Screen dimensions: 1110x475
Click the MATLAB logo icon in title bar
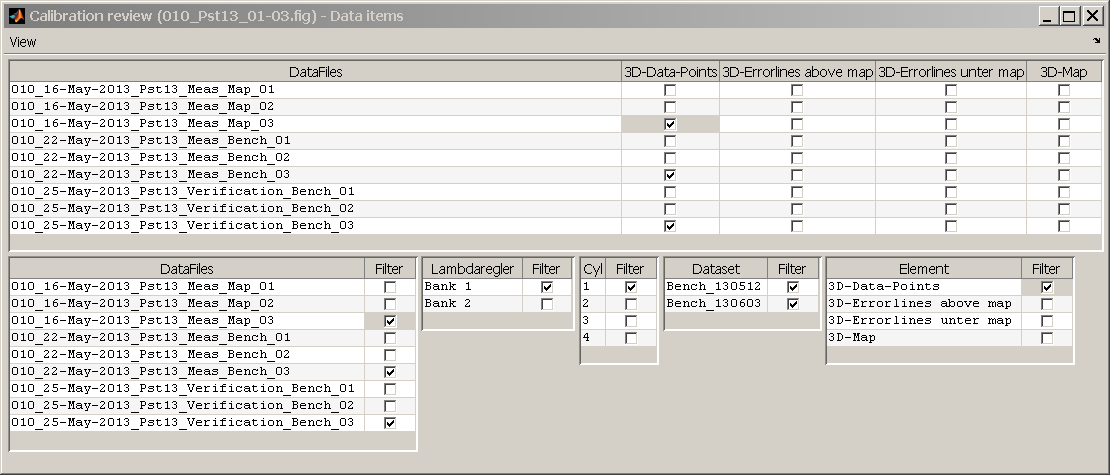coord(16,16)
